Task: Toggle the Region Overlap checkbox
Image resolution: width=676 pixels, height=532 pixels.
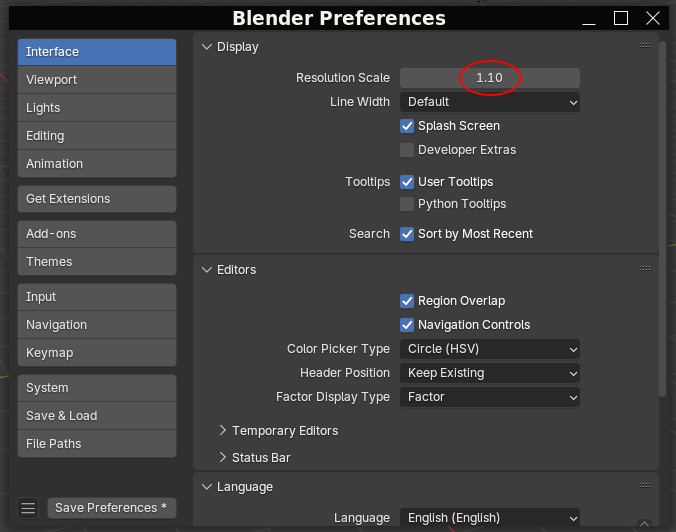Action: pyautogui.click(x=407, y=301)
